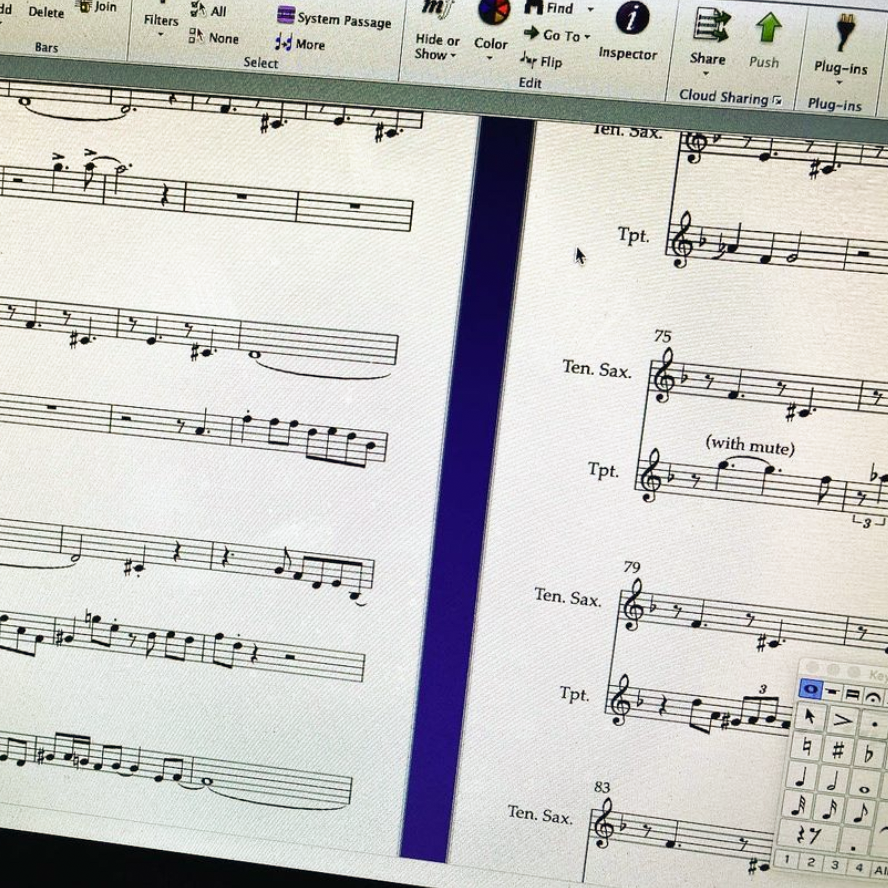The width and height of the screenshot is (888, 888).
Task: Click the Ten. Sax. label at bar 75
Action: [x=596, y=369]
